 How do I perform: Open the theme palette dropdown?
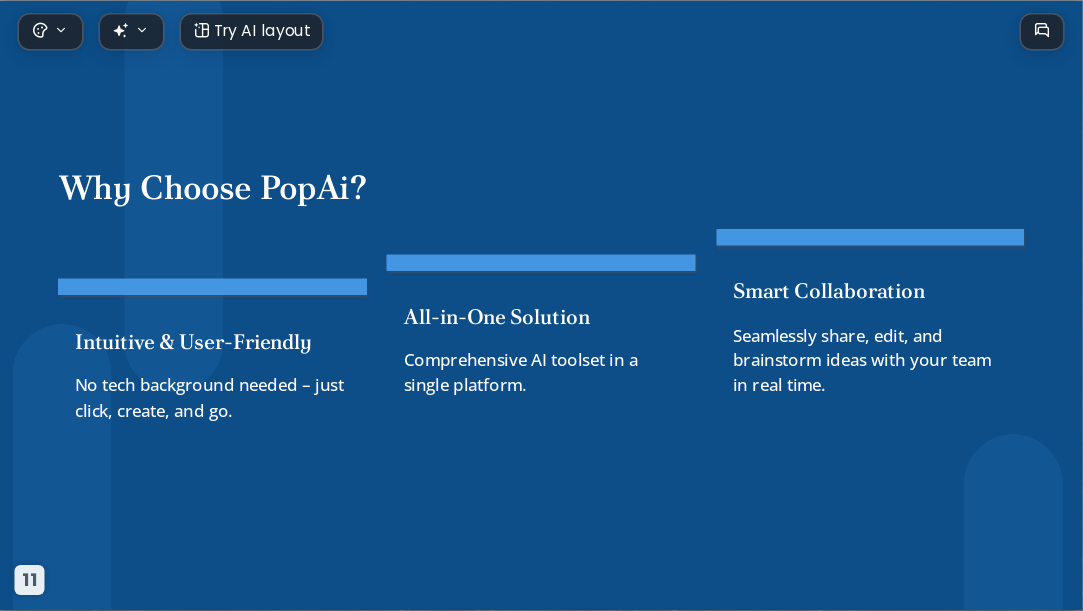50,31
